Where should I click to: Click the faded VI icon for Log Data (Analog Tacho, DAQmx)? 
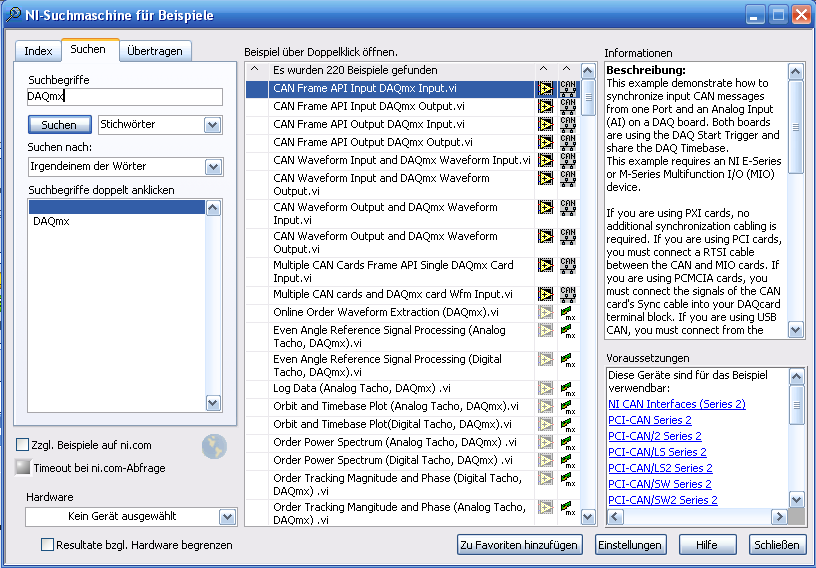[545, 388]
